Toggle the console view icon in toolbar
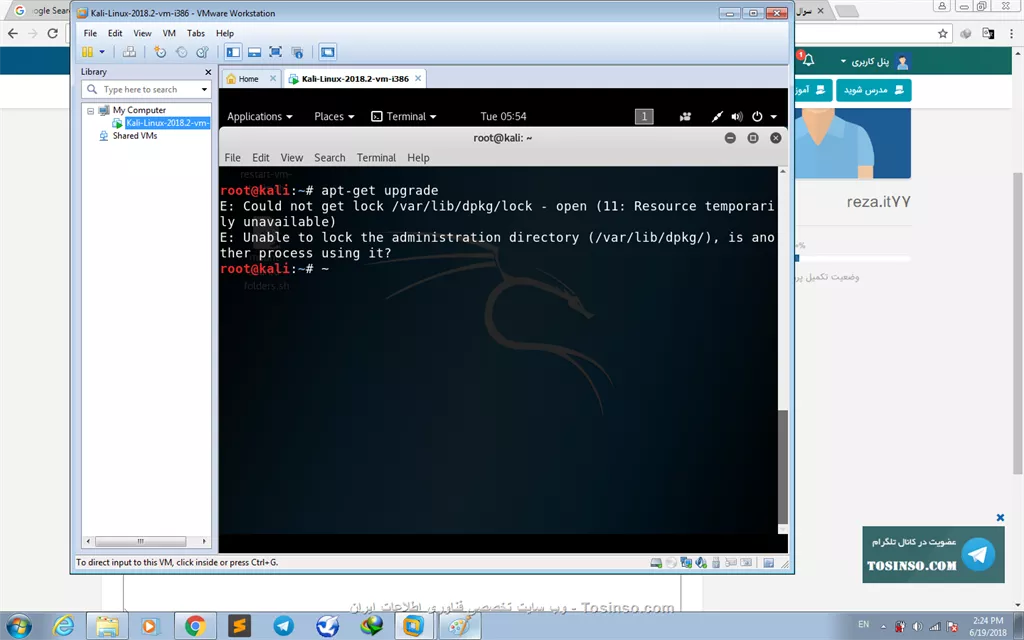 point(328,52)
